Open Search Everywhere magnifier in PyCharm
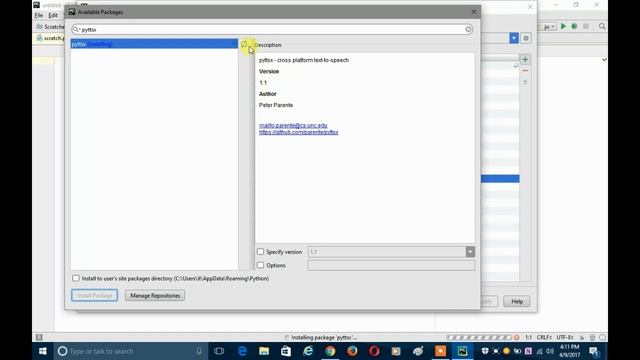 [602, 26]
